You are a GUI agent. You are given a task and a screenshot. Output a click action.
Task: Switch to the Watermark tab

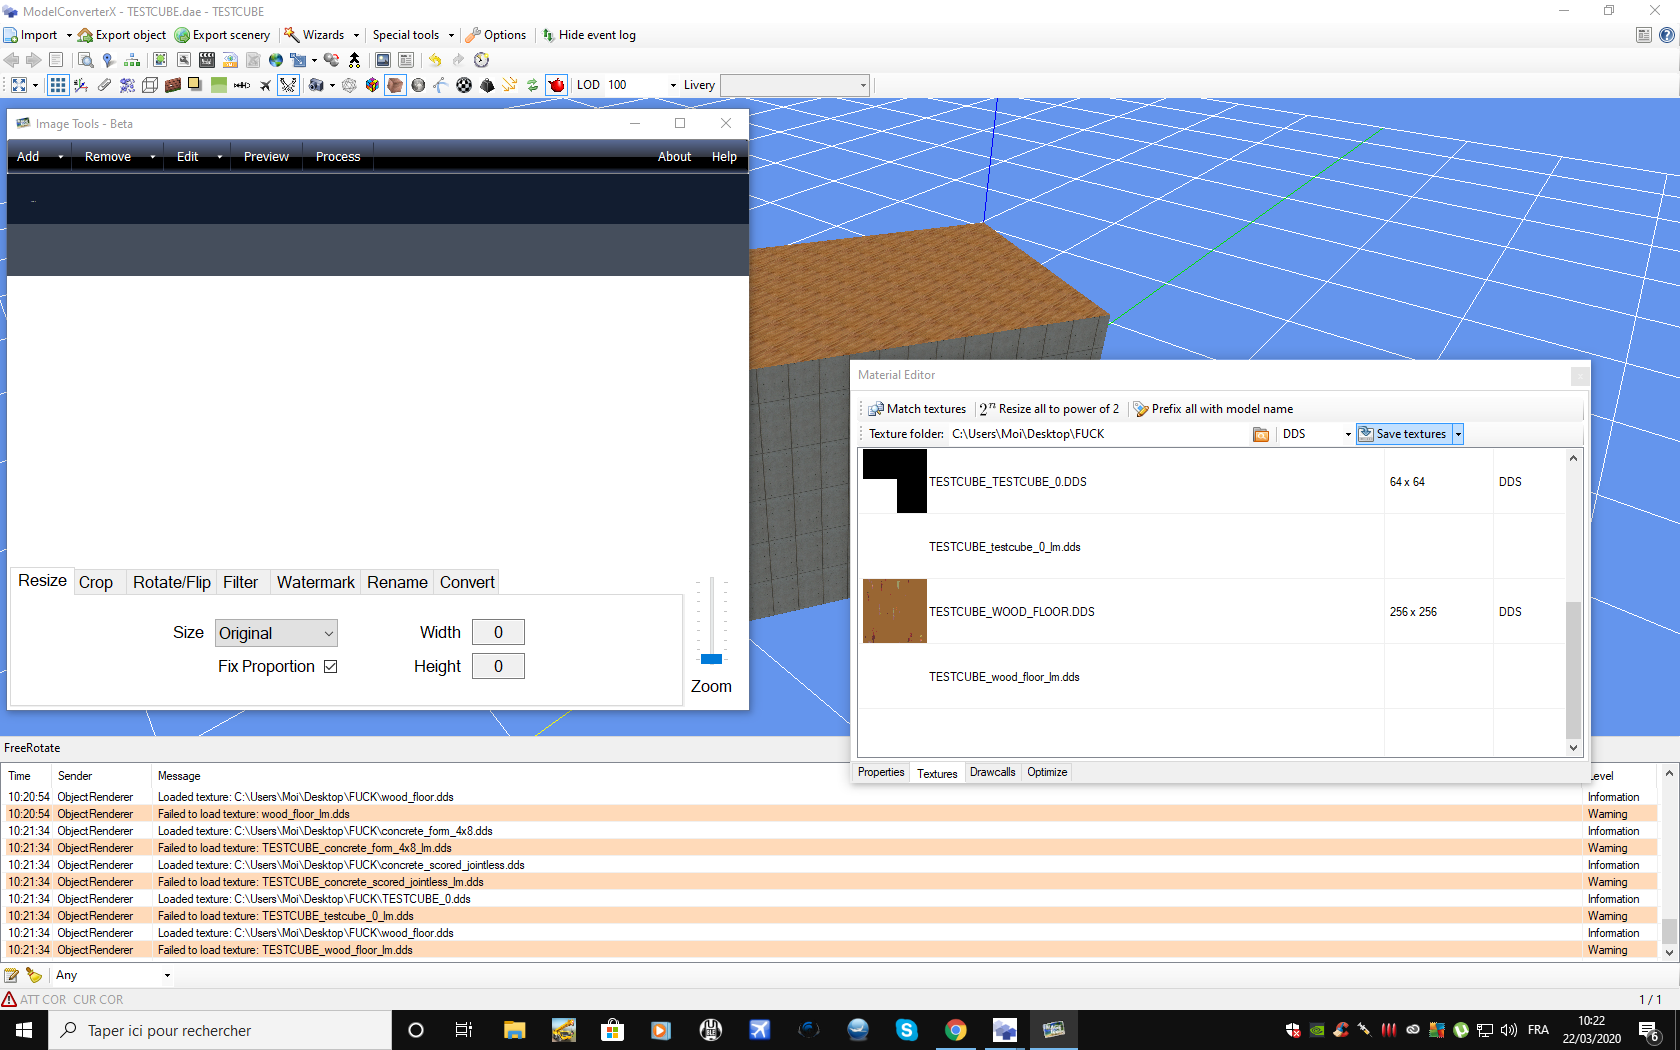316,583
